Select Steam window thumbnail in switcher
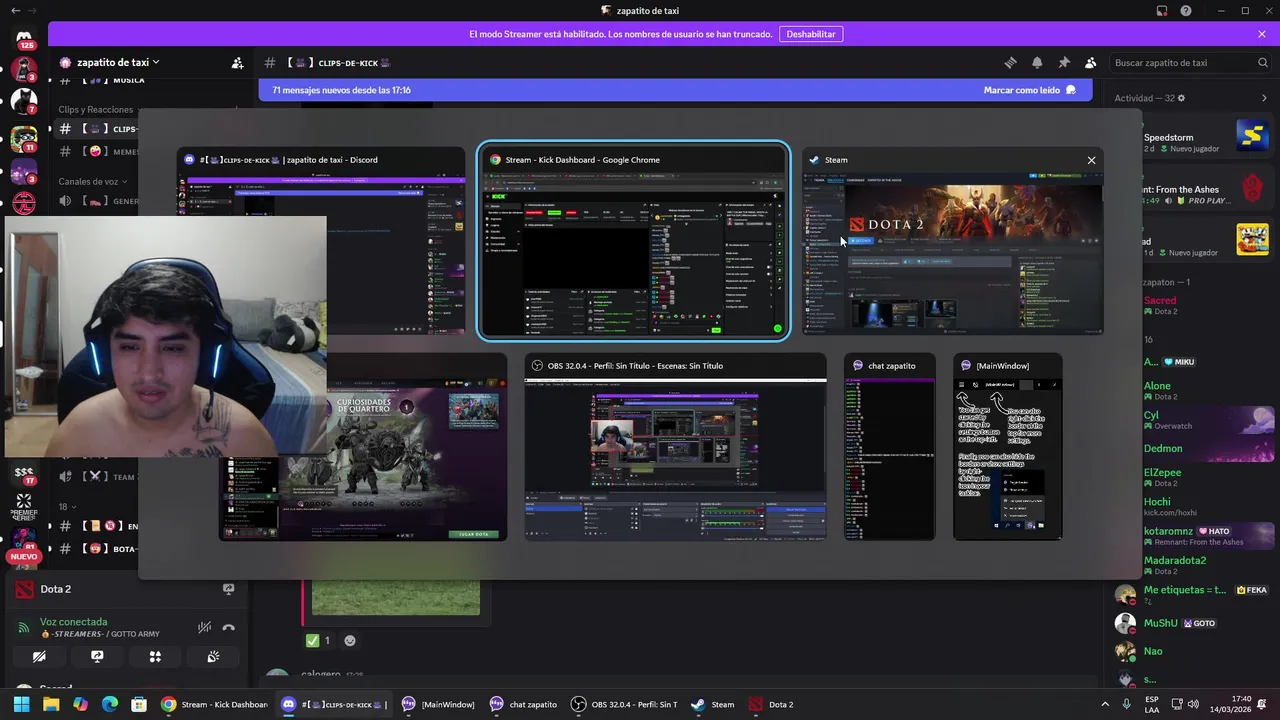Image resolution: width=1280 pixels, height=720 pixels. (952, 241)
